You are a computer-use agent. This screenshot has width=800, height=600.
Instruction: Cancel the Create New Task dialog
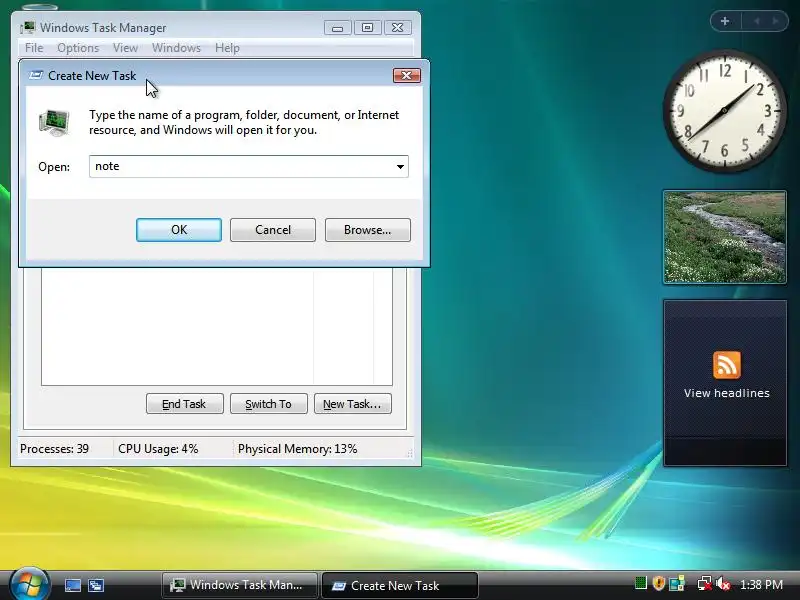(272, 230)
